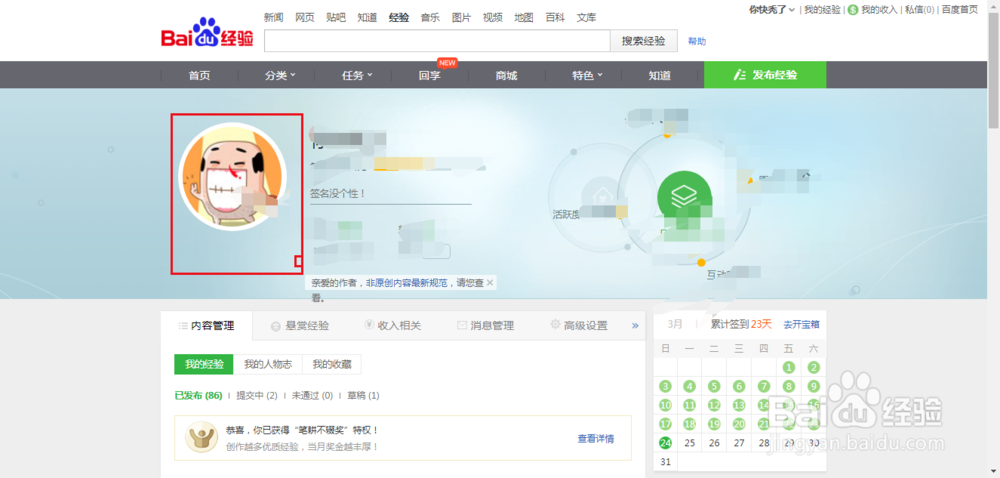Click 网页 in the top product links
Image resolution: width=1000 pixels, height=478 pixels.
305,18
